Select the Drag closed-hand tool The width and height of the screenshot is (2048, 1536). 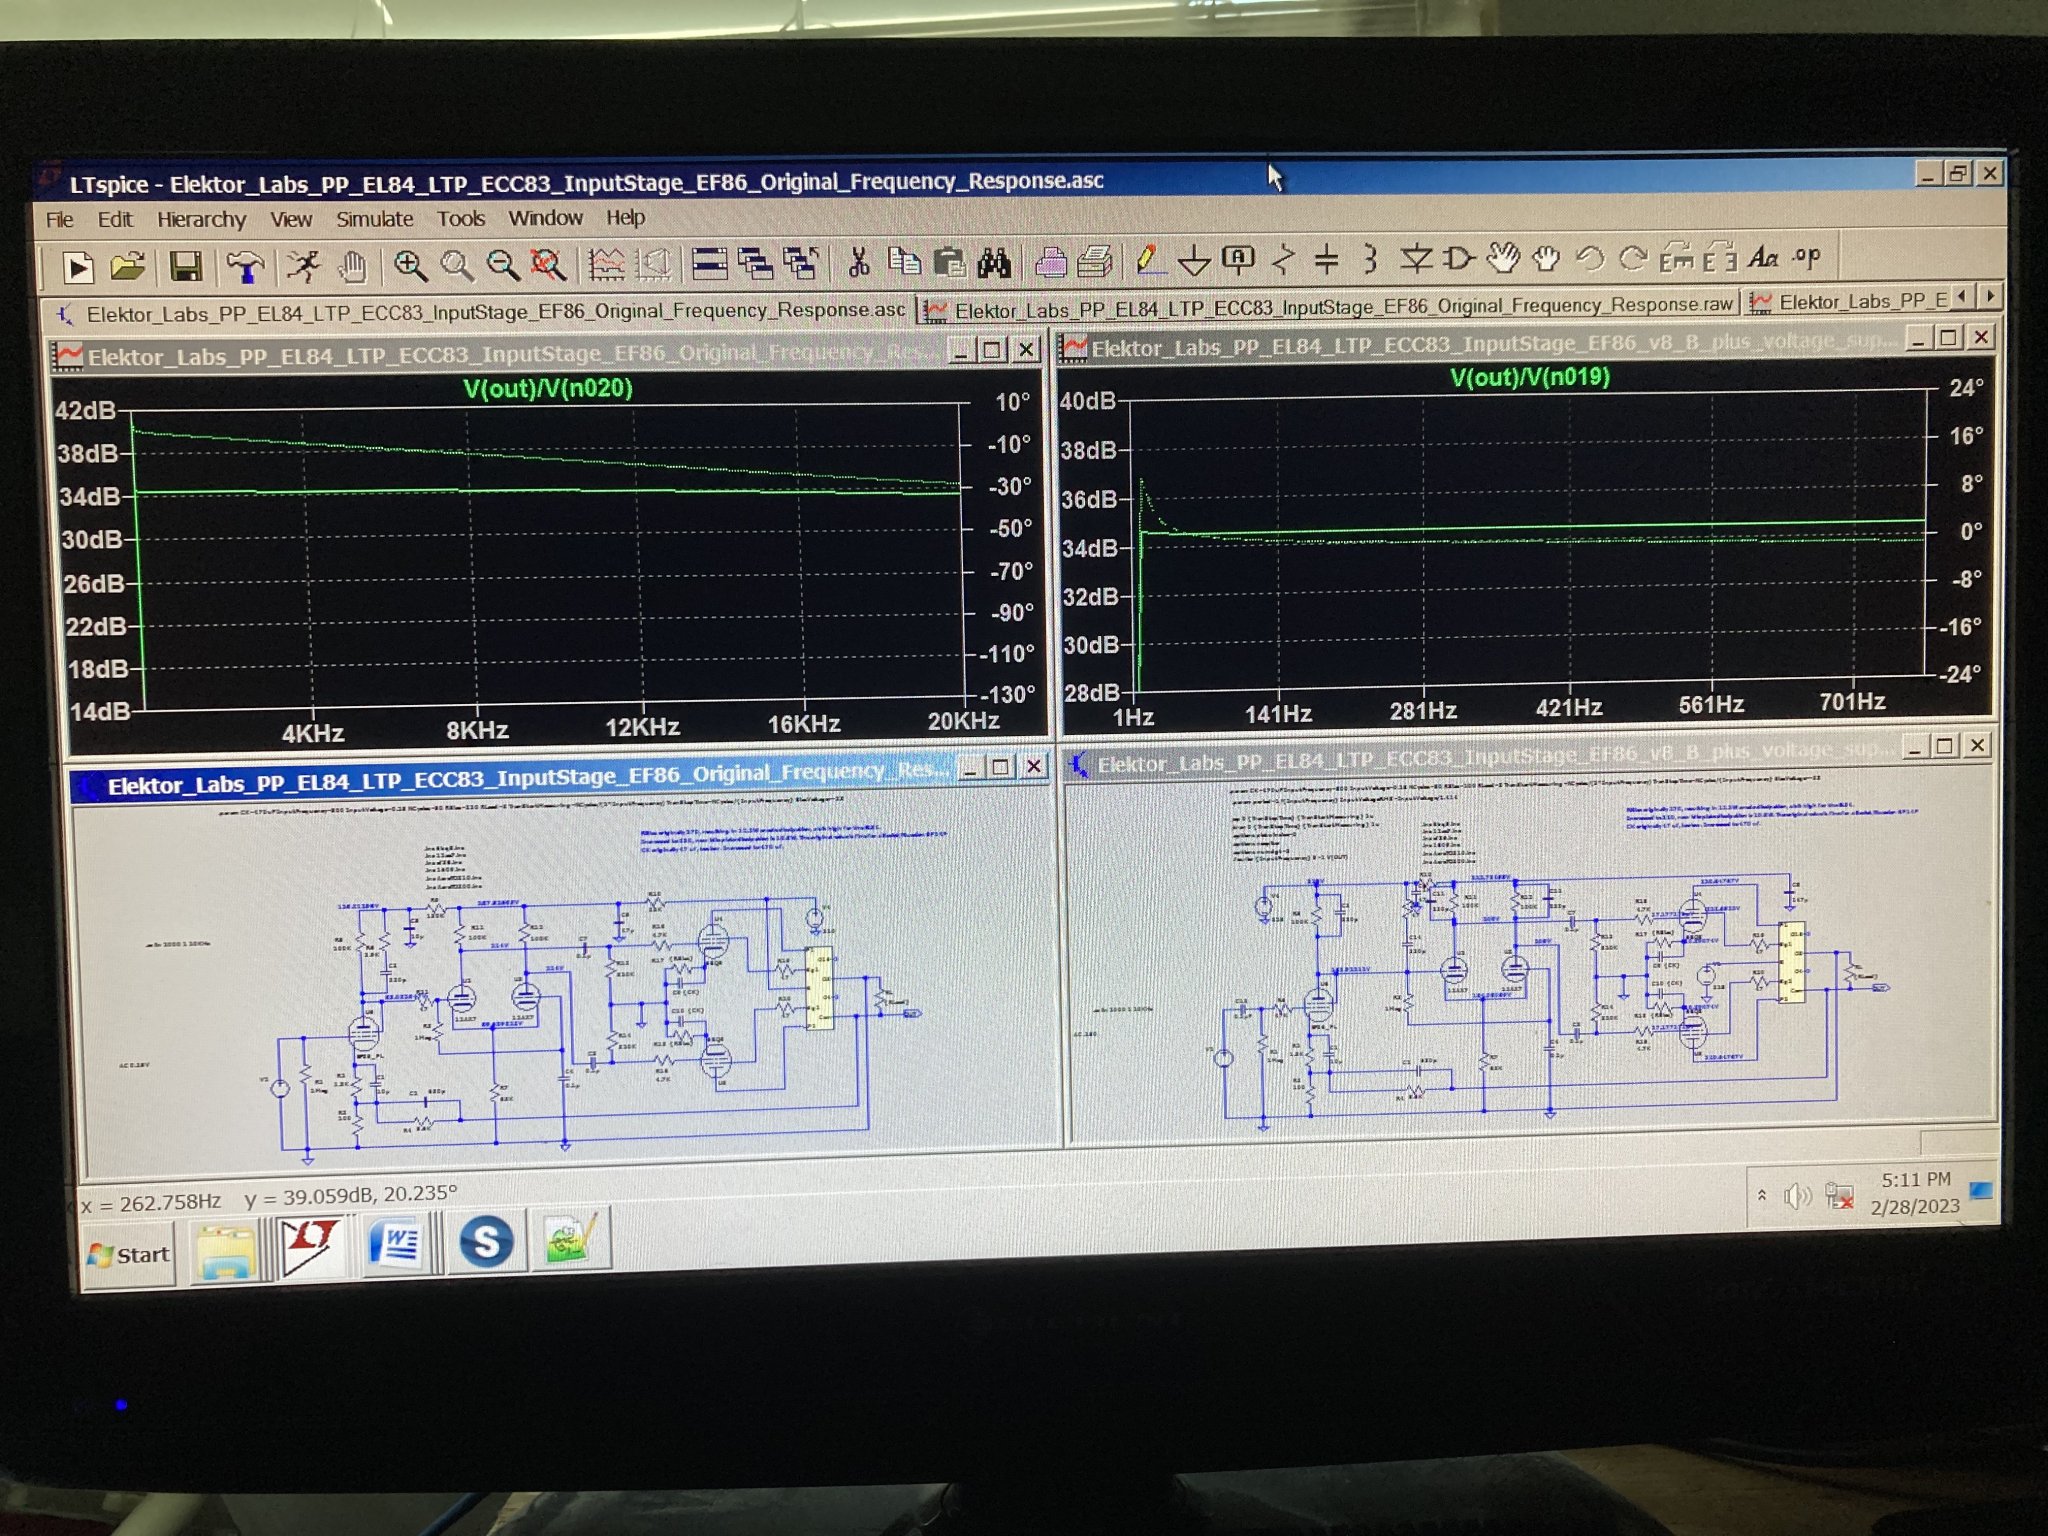pyautogui.click(x=1546, y=259)
